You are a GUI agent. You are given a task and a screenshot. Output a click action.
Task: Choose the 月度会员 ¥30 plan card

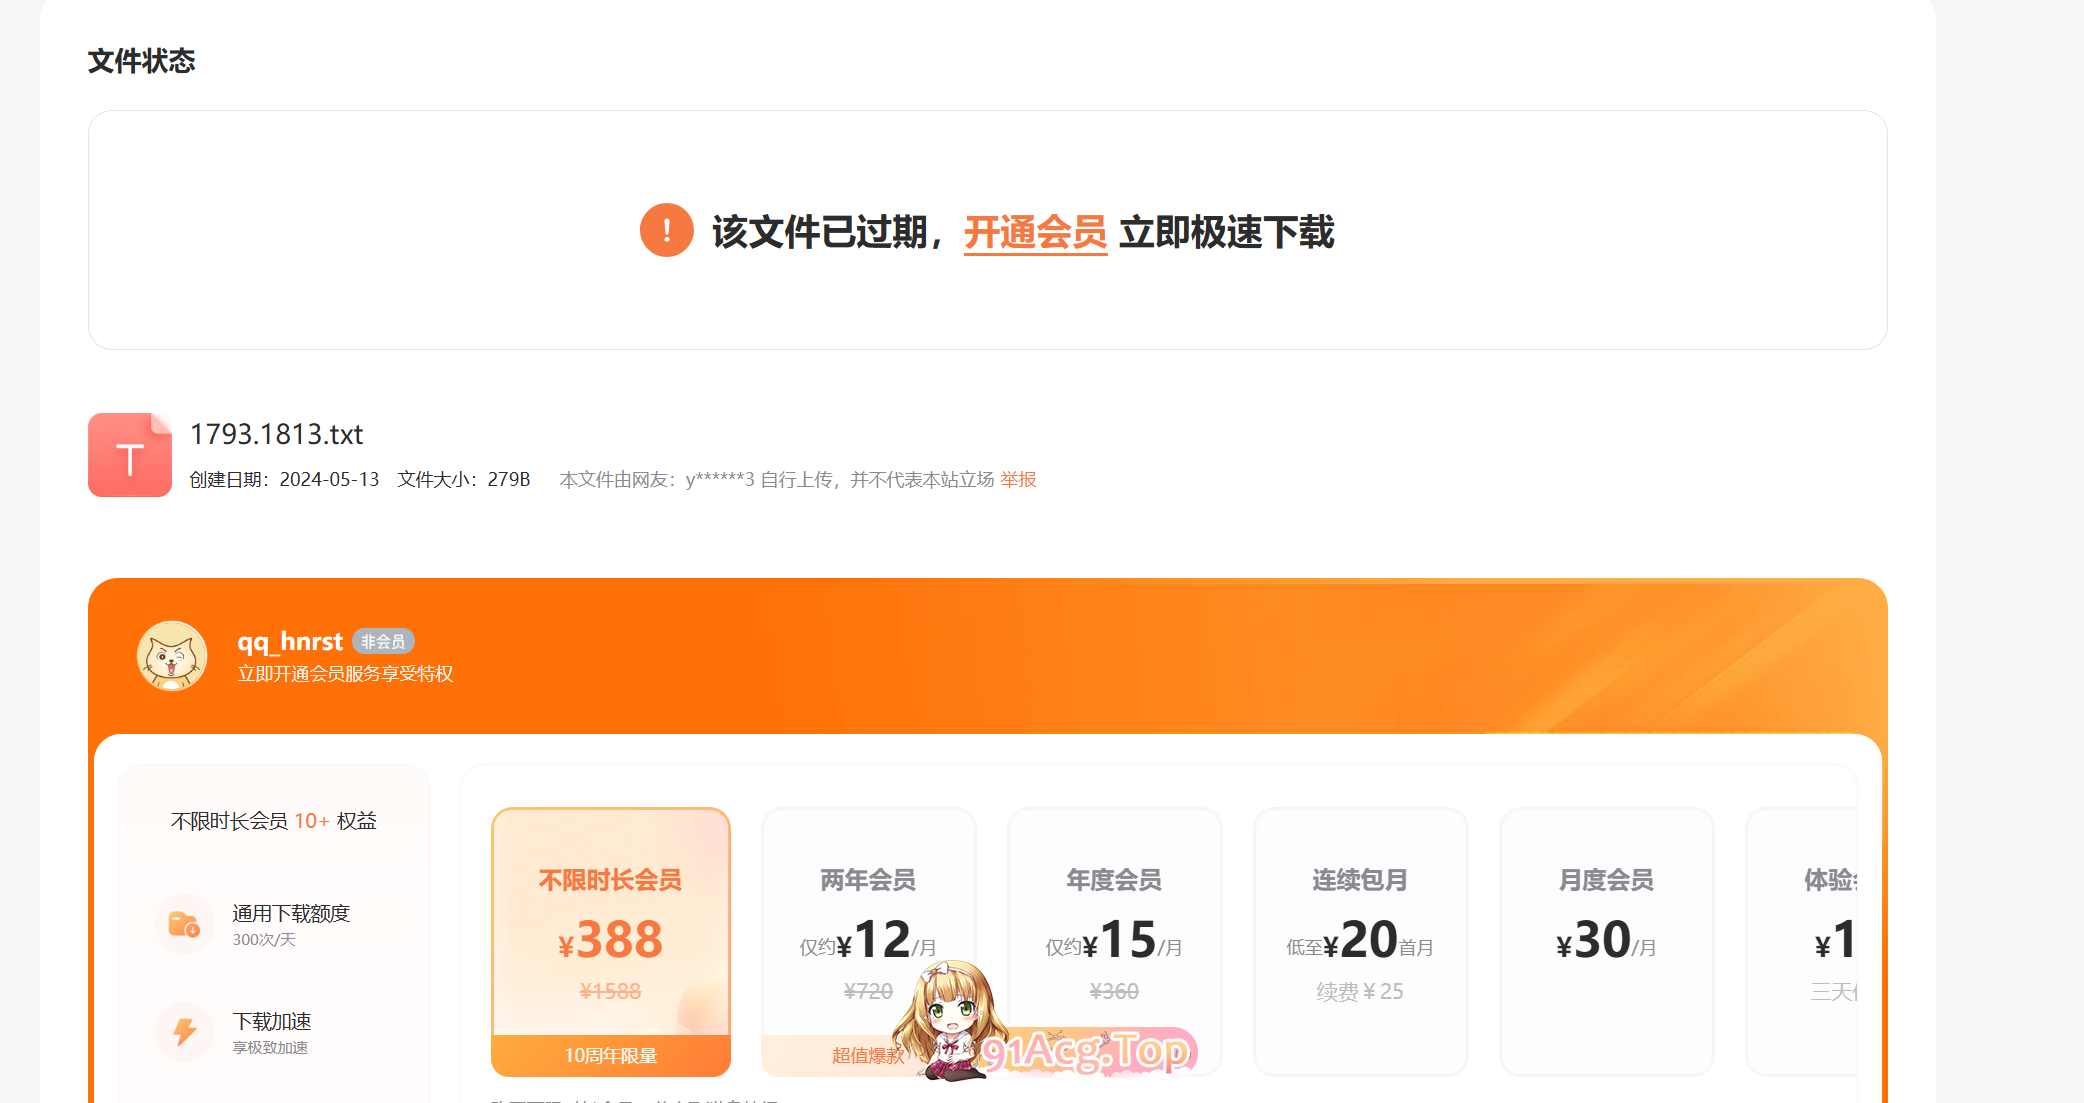(1606, 942)
